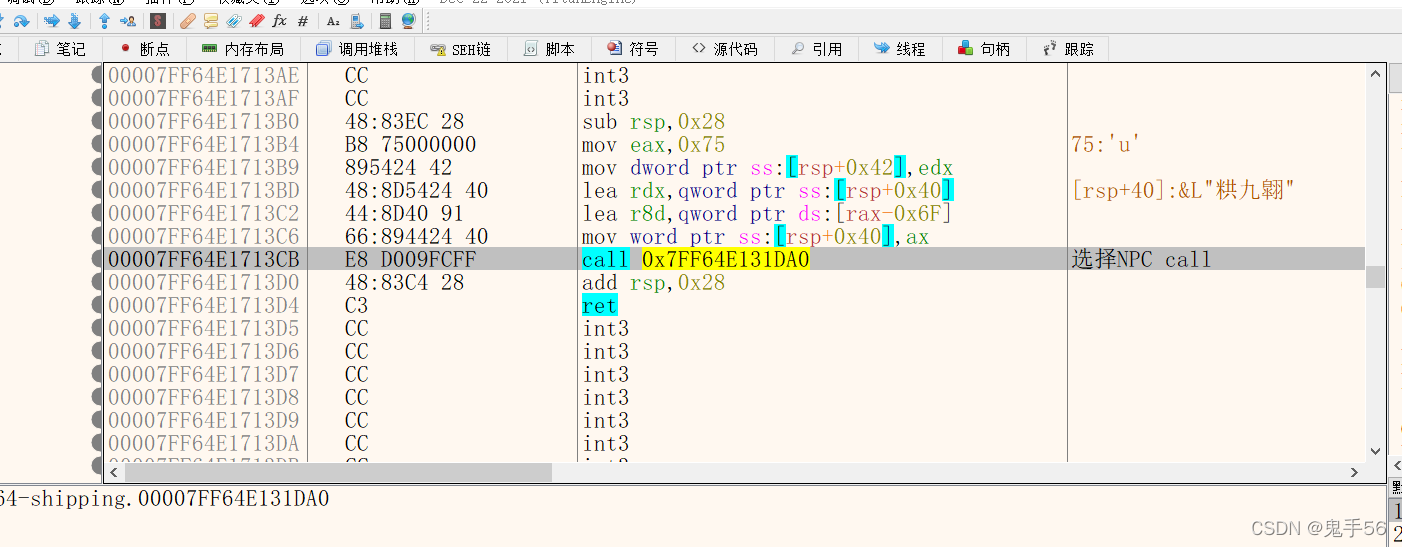1402x547 pixels.
Task: Switch to the 断点 tab
Action: point(143,48)
